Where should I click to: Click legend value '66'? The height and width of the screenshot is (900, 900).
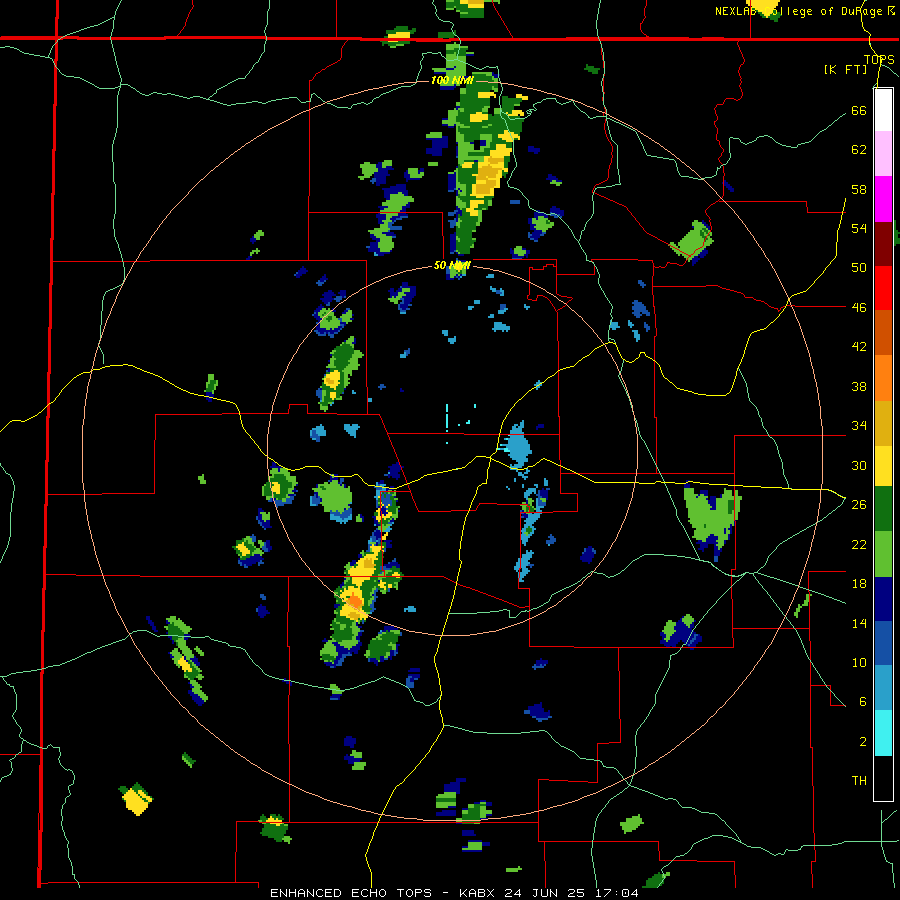tap(859, 110)
